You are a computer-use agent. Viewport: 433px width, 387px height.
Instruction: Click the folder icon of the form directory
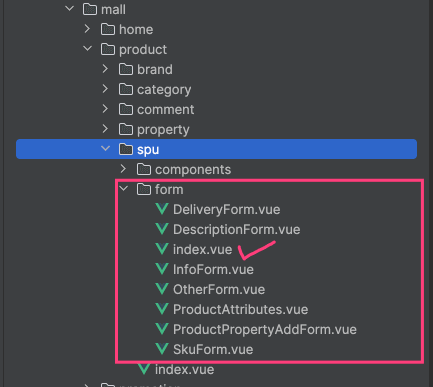pyautogui.click(x=144, y=189)
